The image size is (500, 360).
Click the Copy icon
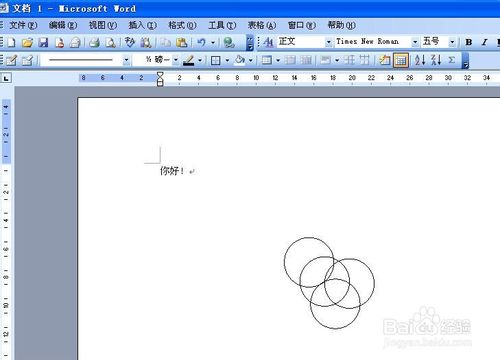166,42
